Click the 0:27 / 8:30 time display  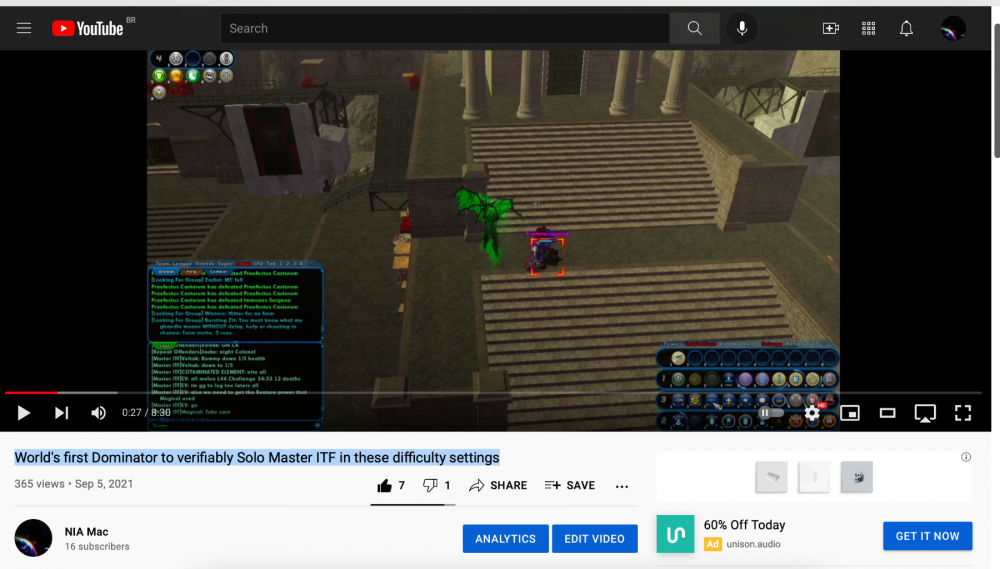pyautogui.click(x=146, y=413)
